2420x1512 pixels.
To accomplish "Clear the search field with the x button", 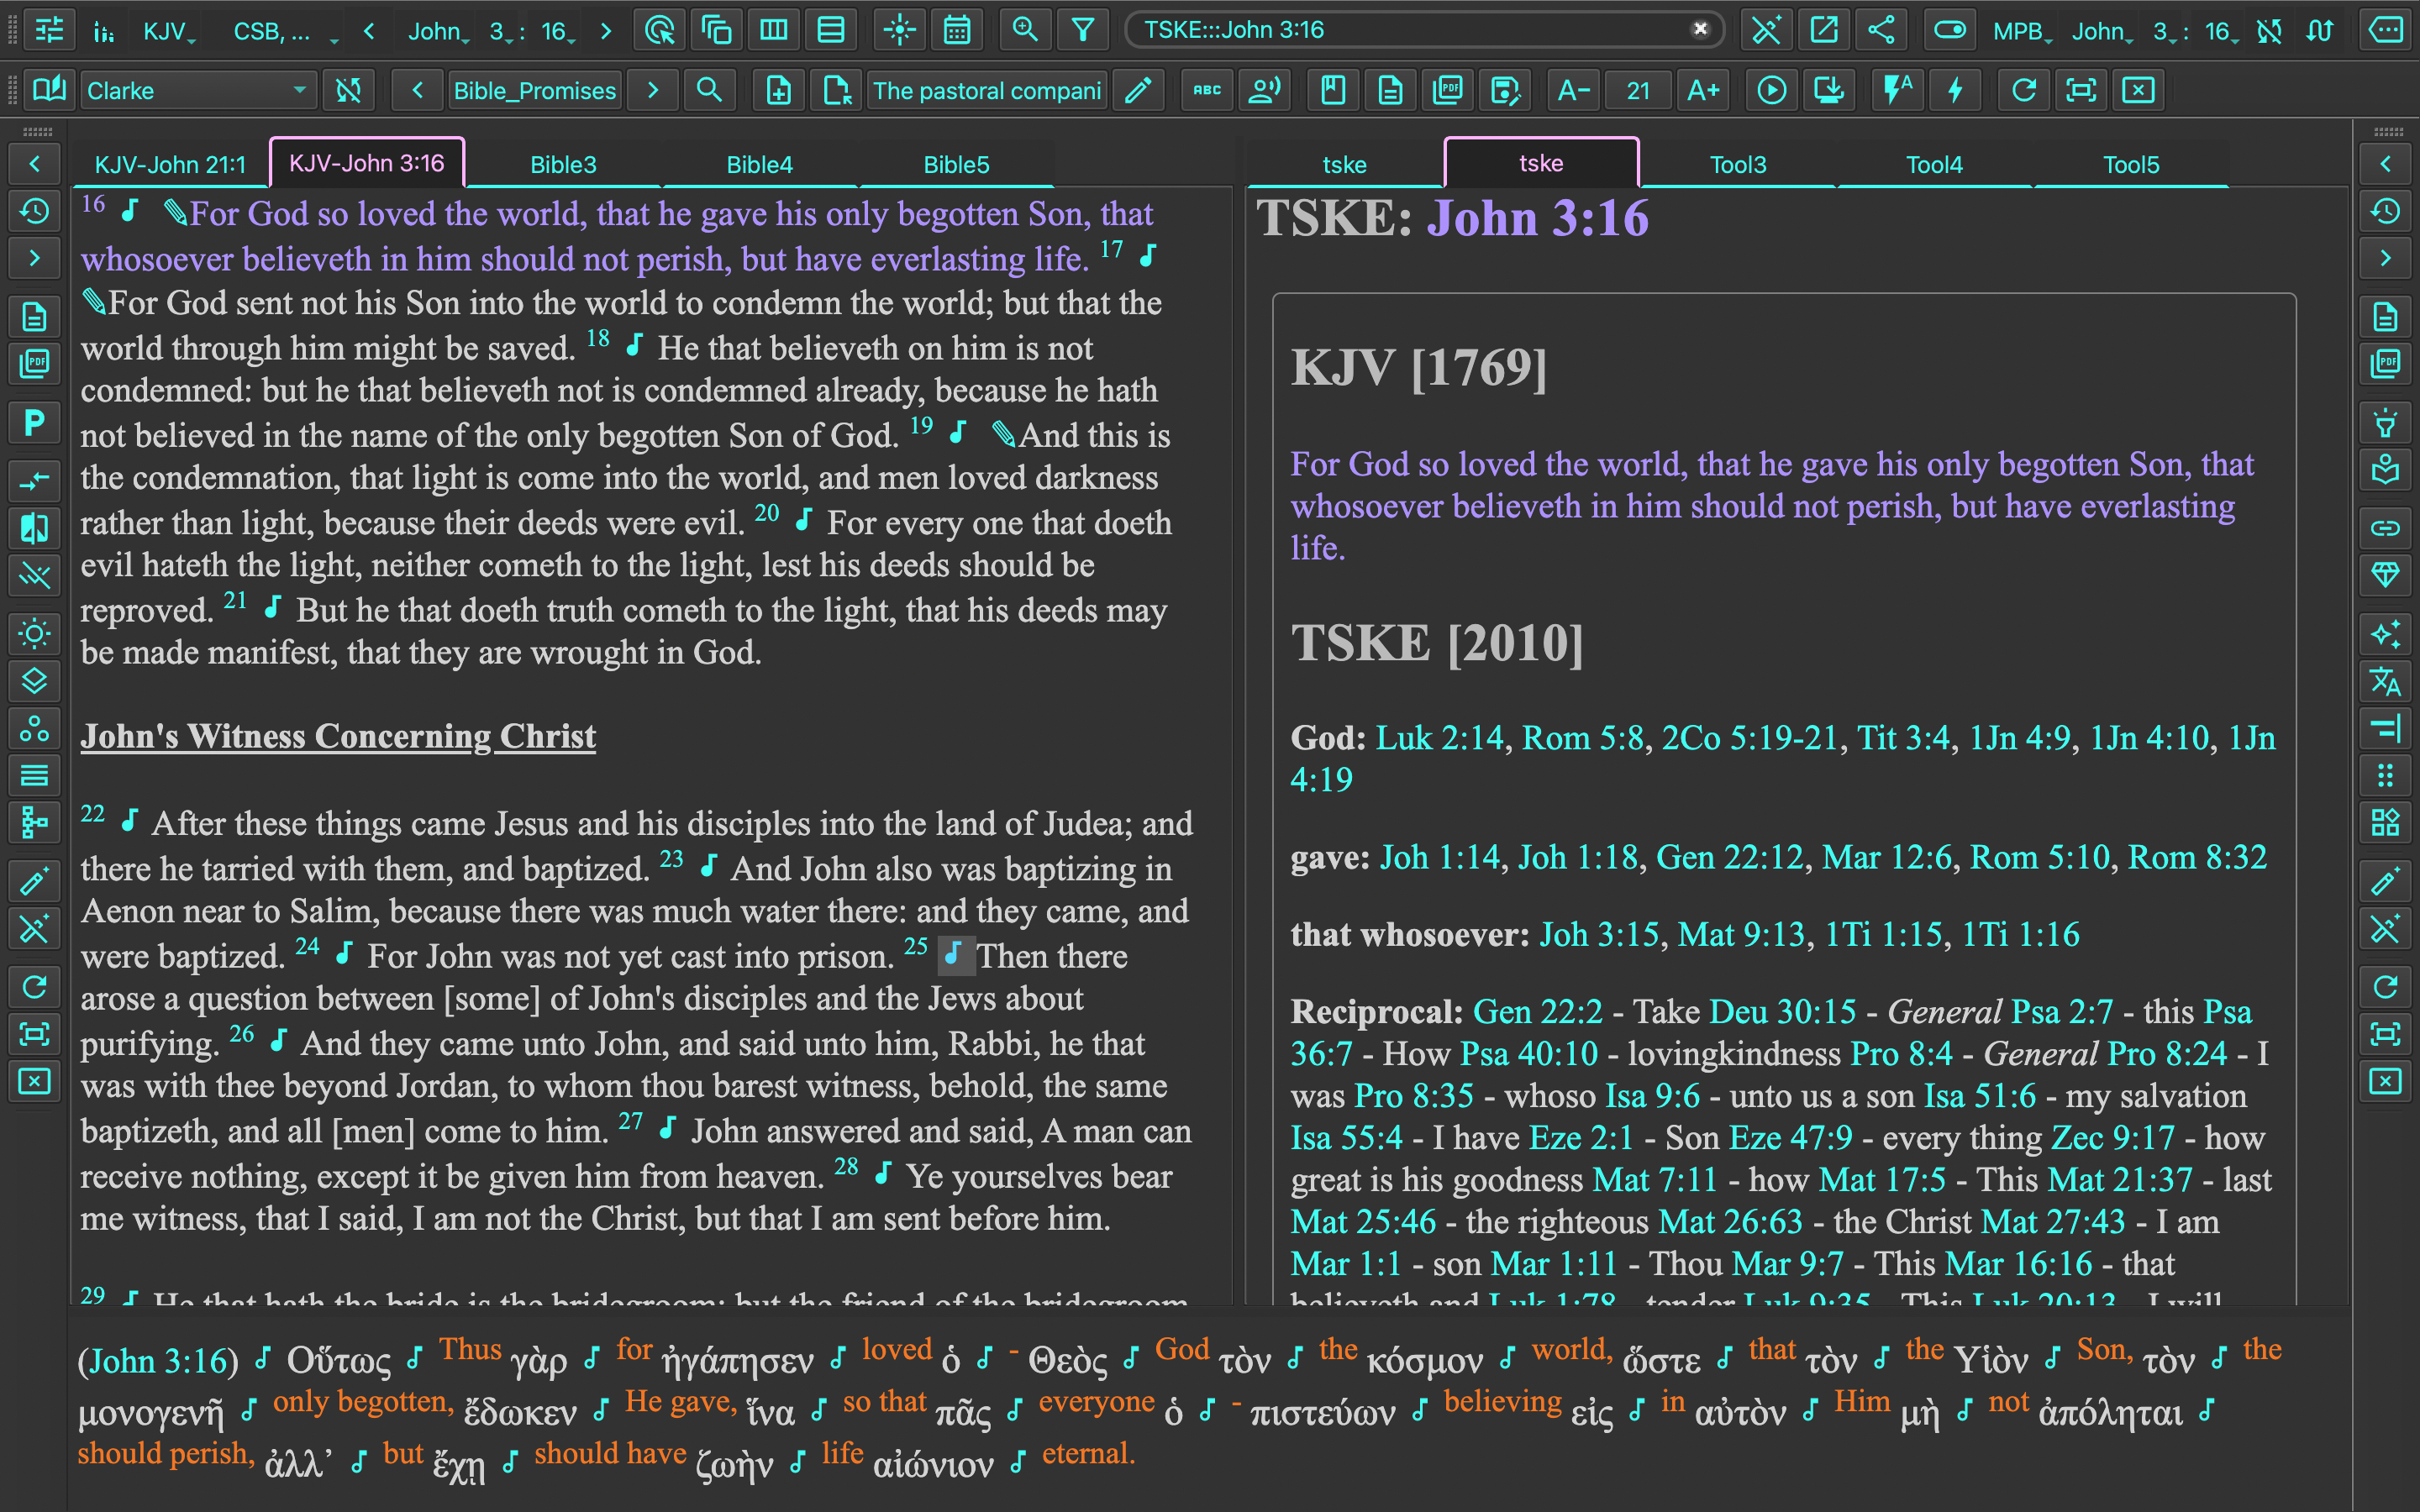I will pyautogui.click(x=1700, y=29).
